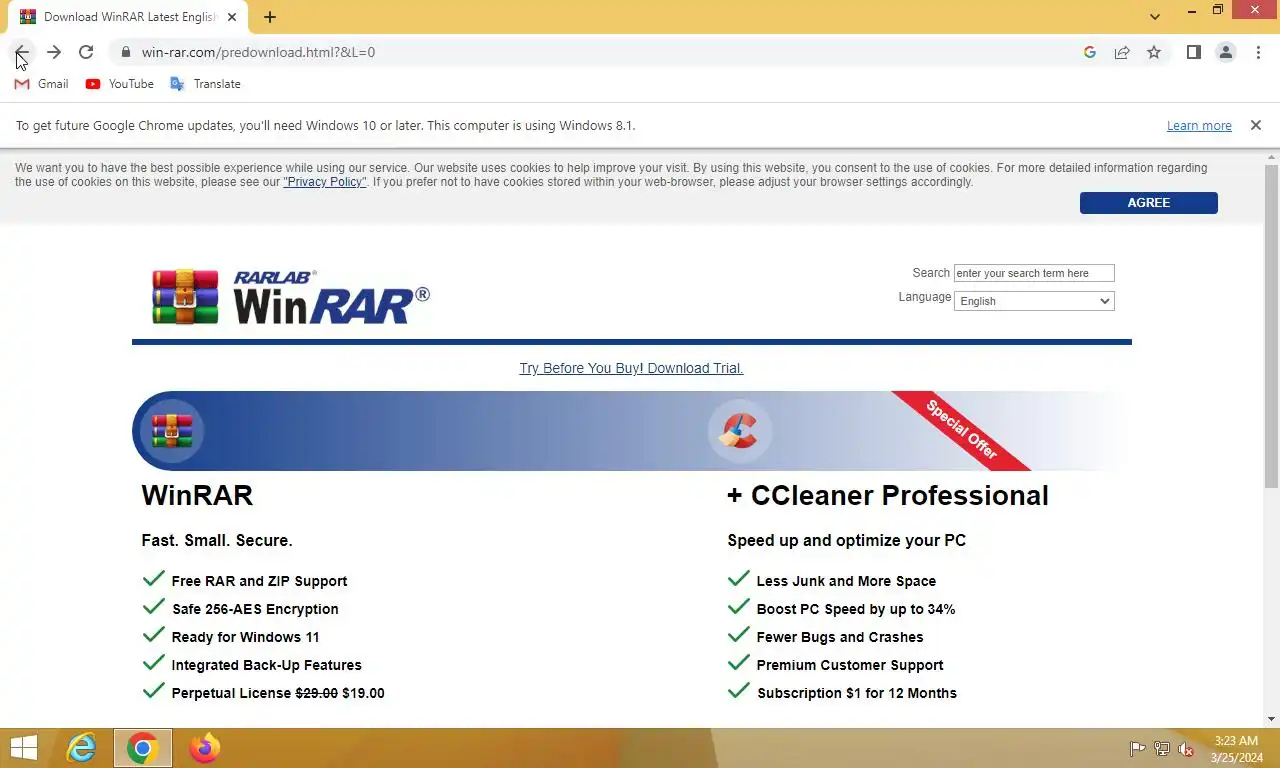The image size is (1280, 768).
Task: Open Translate bookmark
Action: pyautogui.click(x=206, y=84)
